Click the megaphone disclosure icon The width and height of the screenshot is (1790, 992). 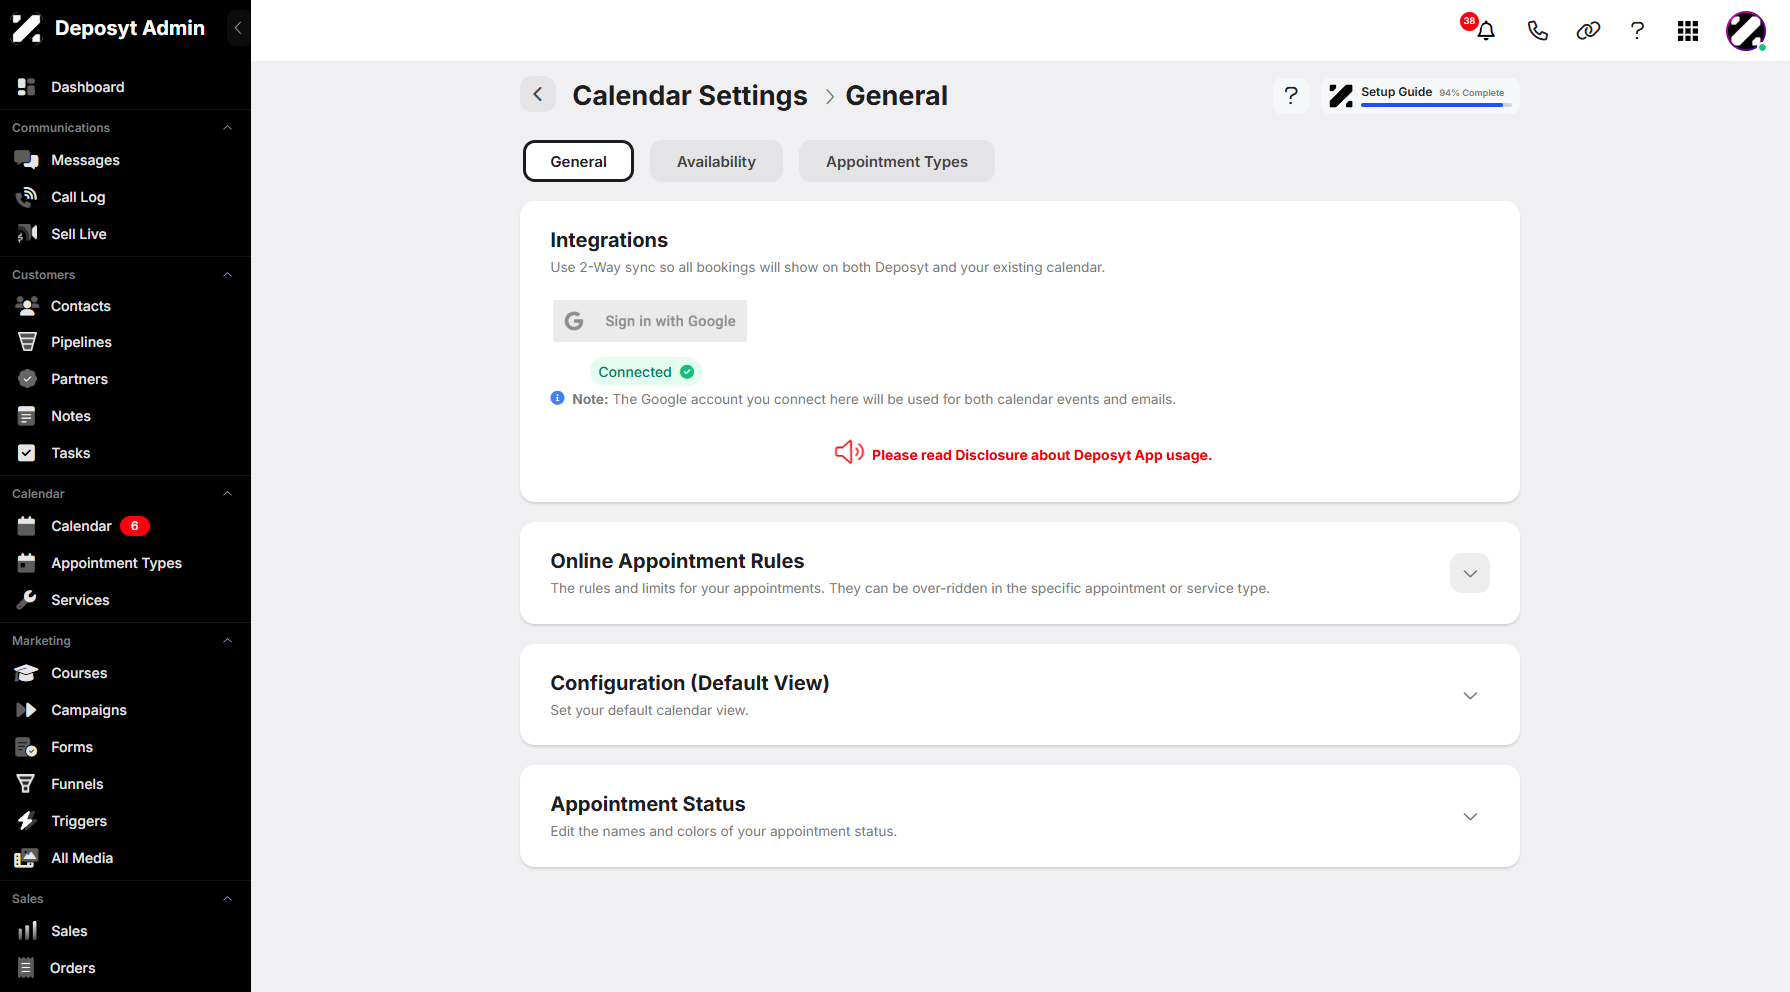(x=849, y=453)
